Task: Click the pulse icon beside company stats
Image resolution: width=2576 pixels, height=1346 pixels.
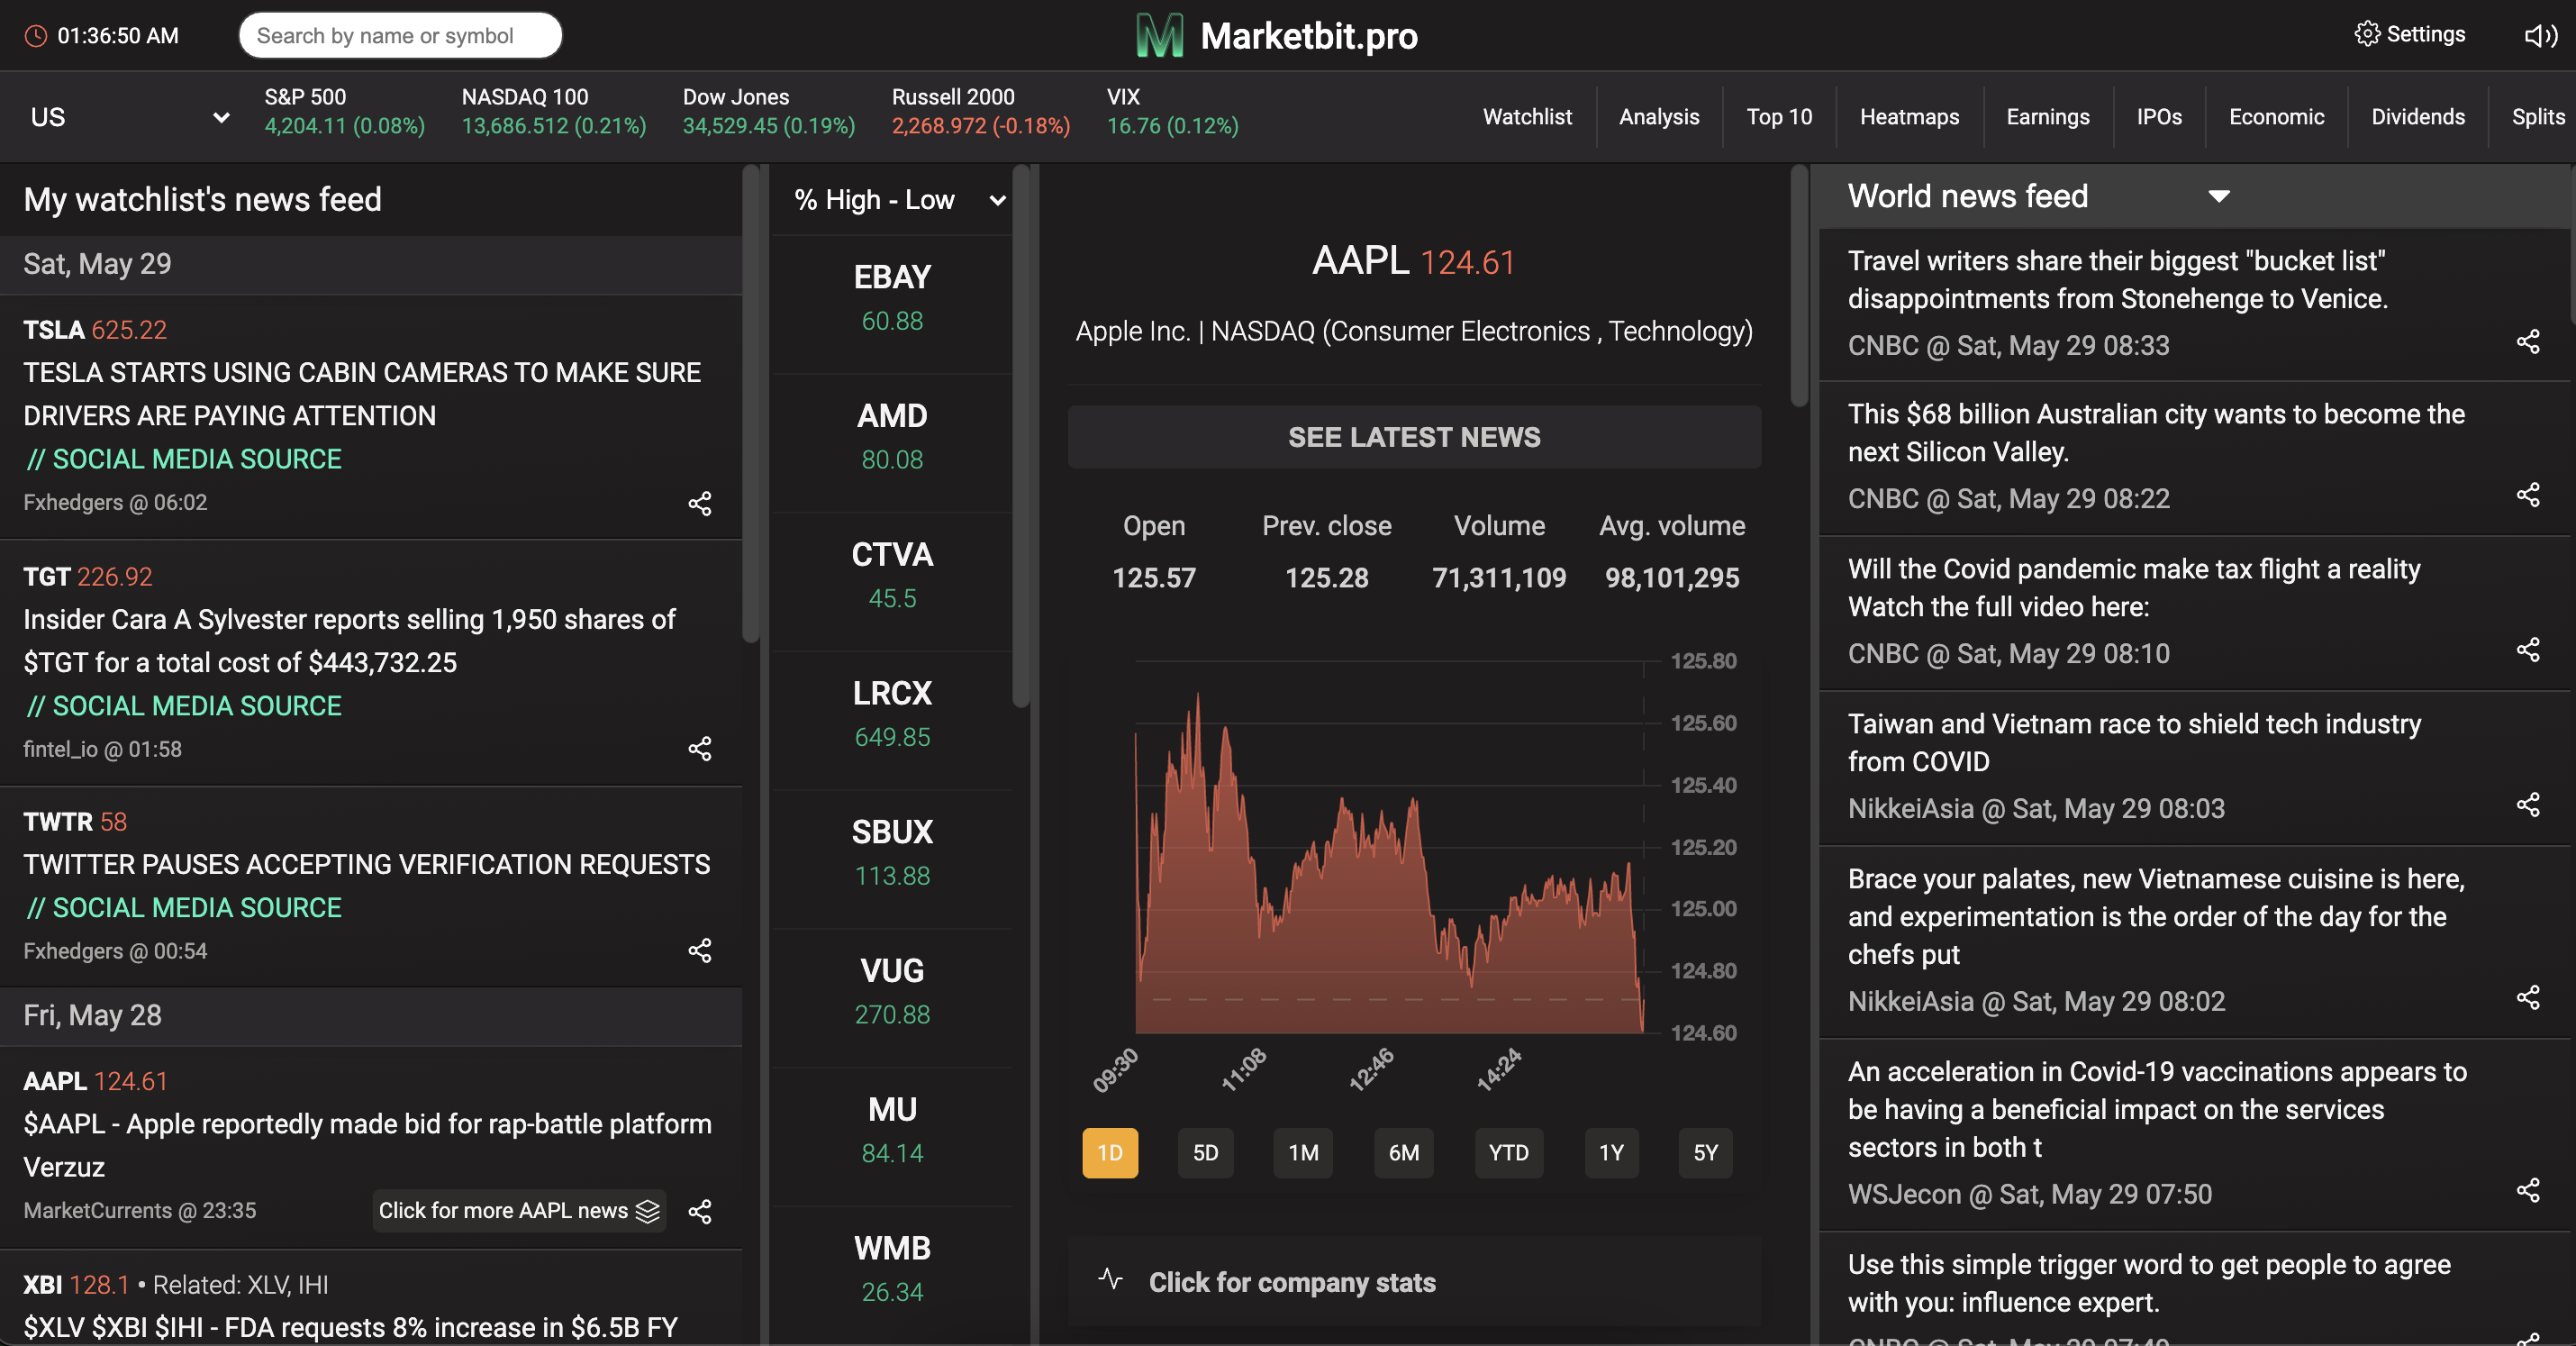Action: [x=1111, y=1279]
